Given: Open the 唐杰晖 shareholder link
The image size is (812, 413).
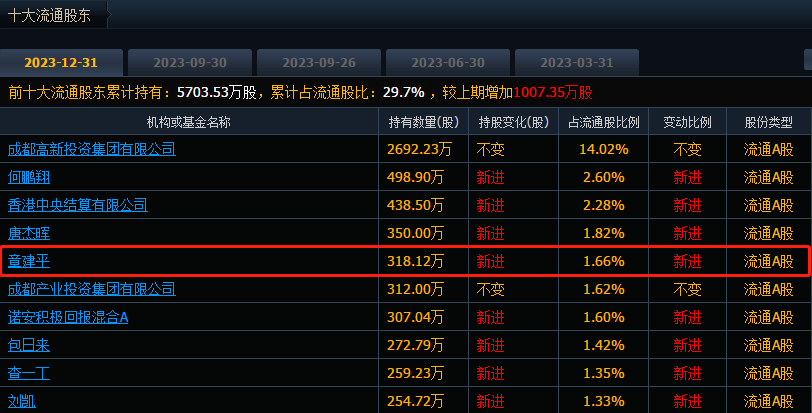Looking at the screenshot, I should point(29,233).
